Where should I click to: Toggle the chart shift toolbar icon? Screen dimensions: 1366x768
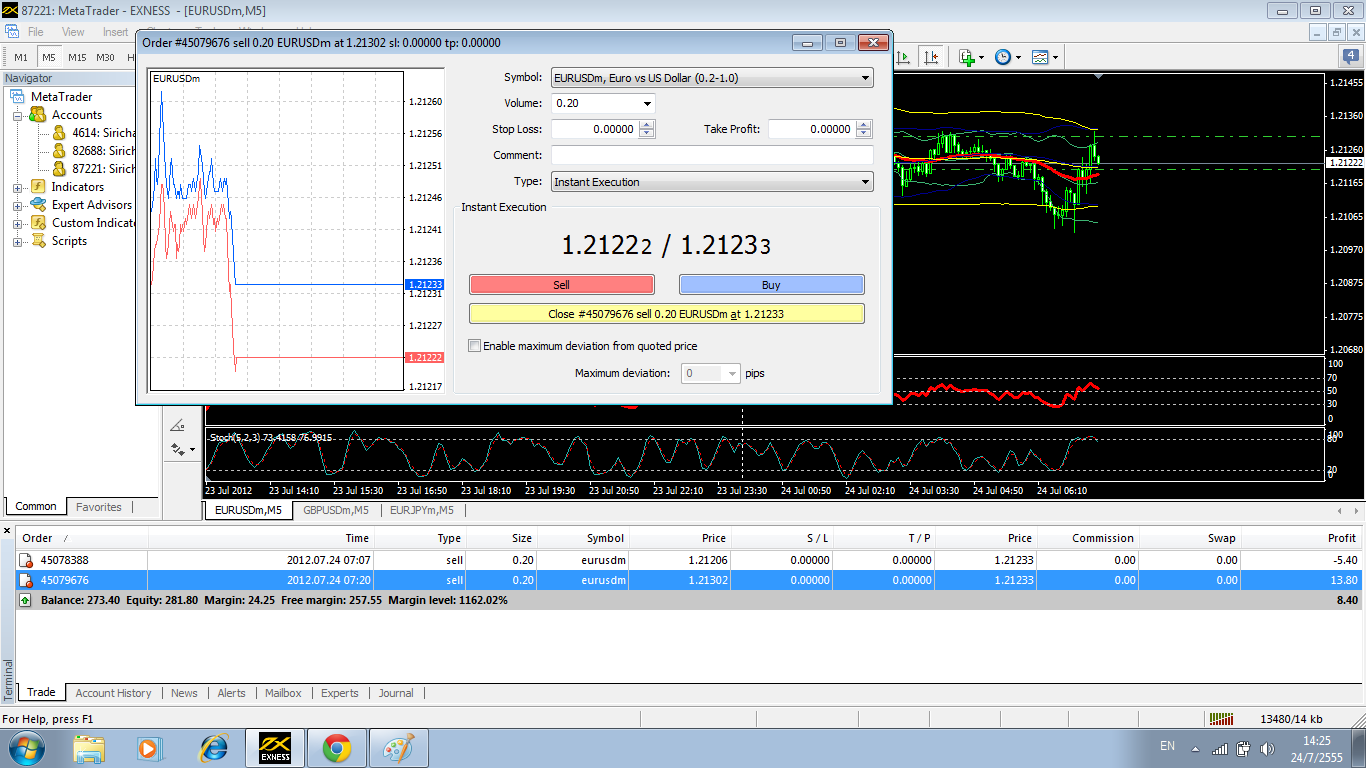point(932,57)
